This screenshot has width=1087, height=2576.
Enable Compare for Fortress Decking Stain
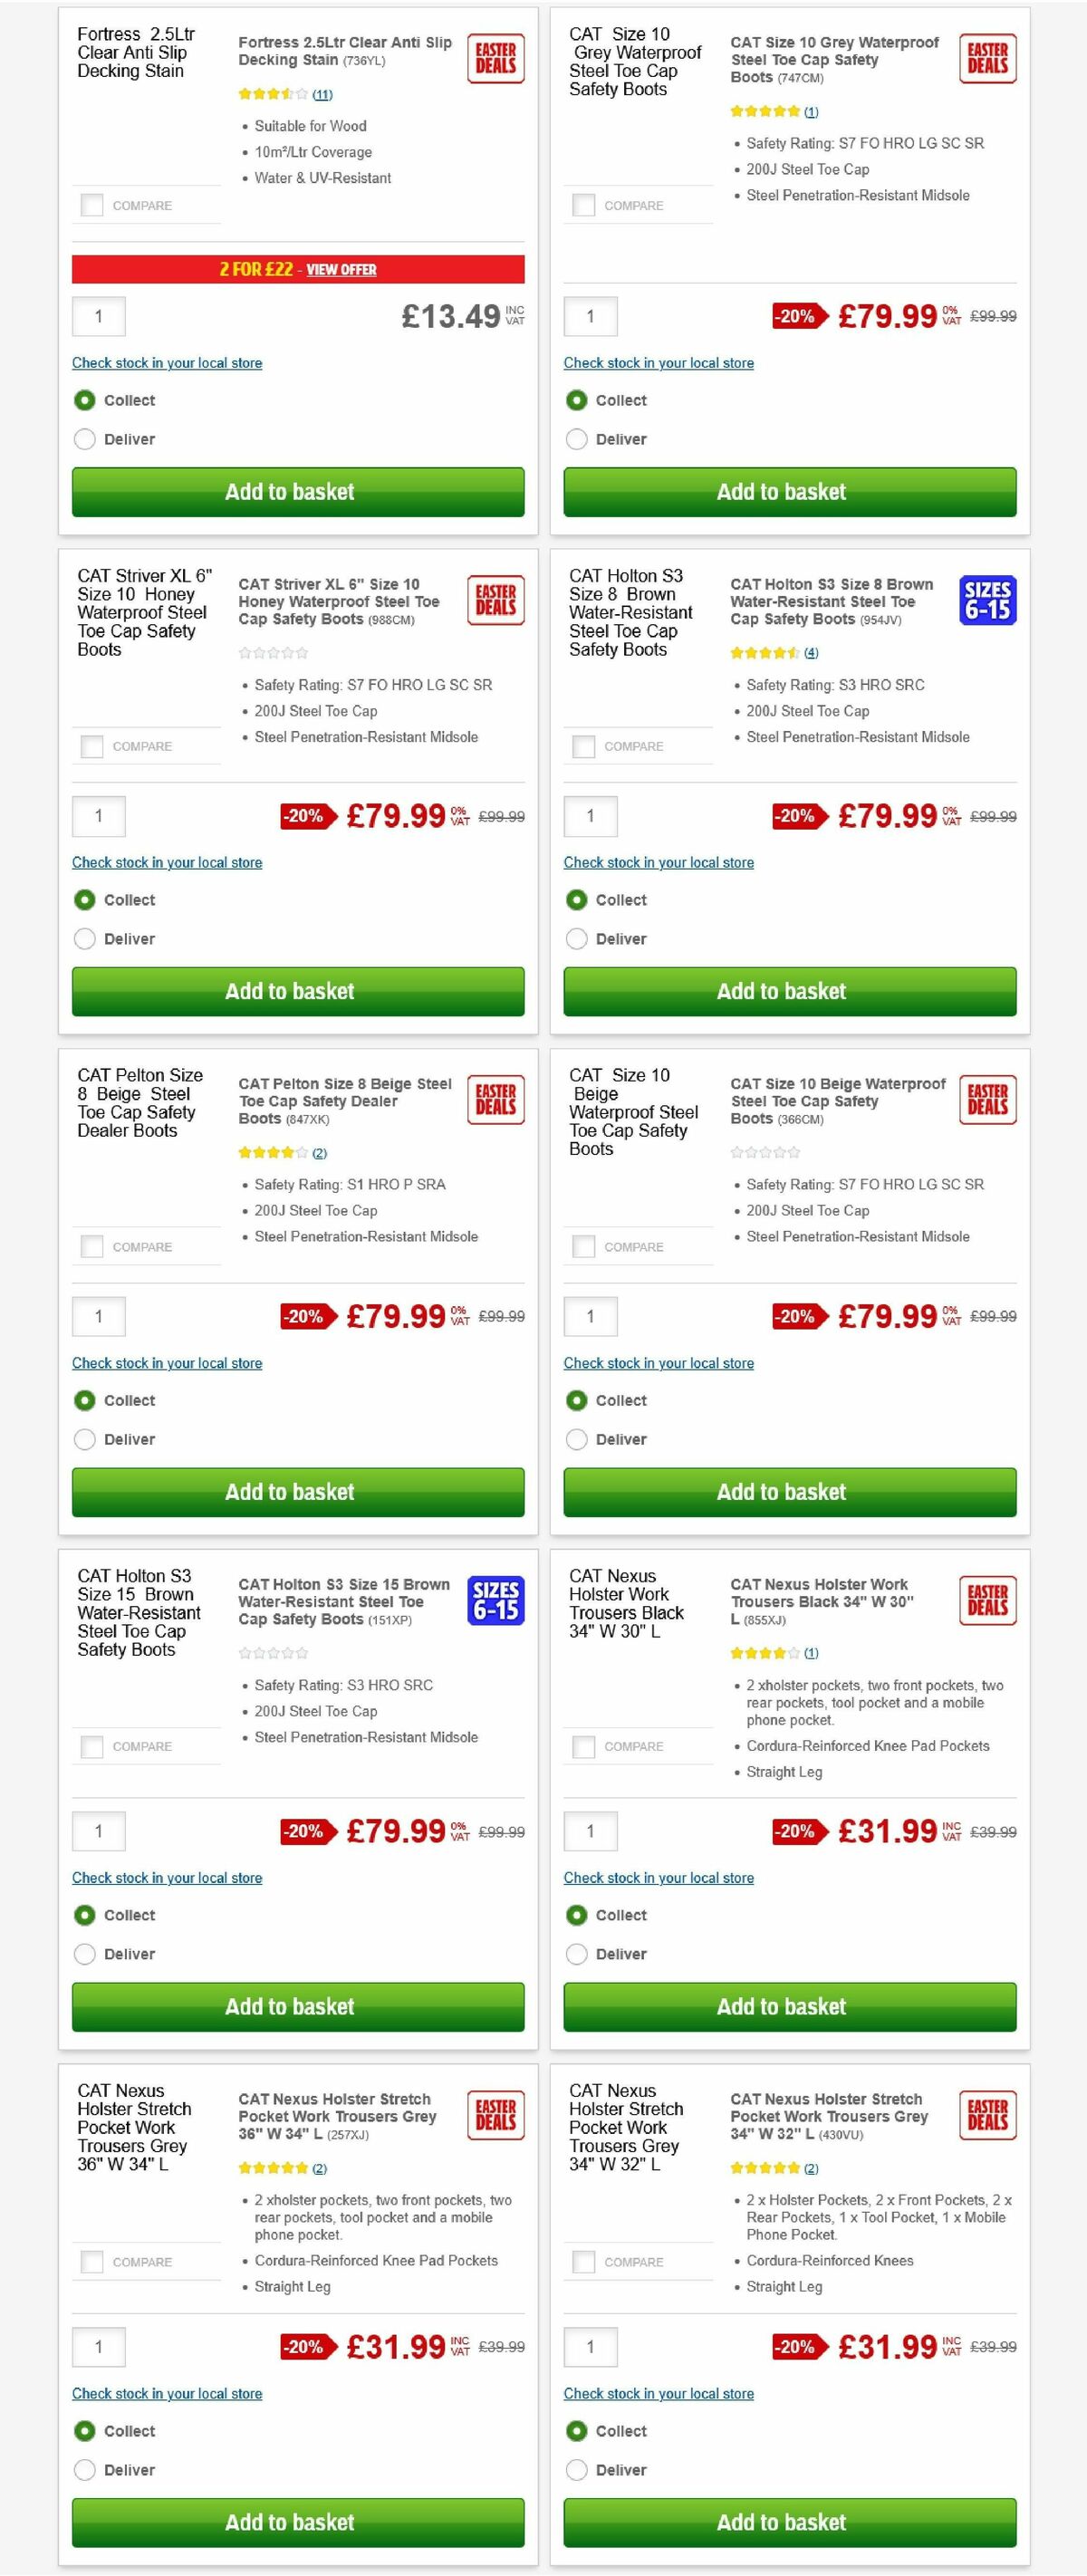[91, 204]
